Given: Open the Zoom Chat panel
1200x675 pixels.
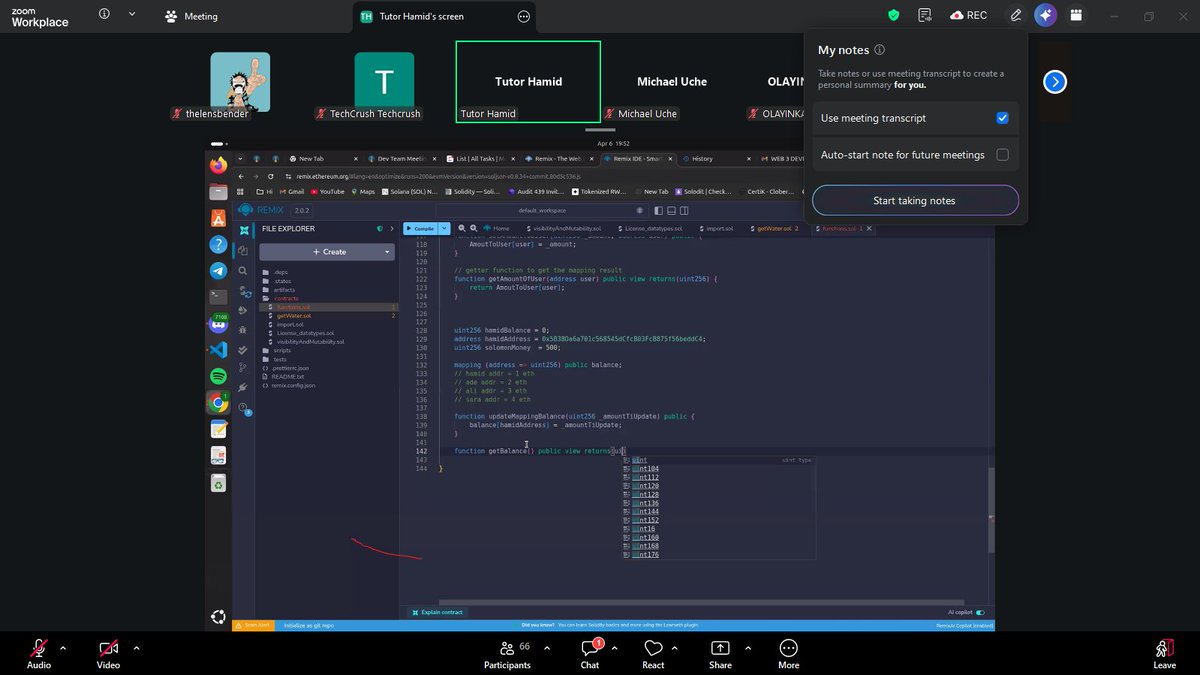Looking at the screenshot, I should pos(590,653).
